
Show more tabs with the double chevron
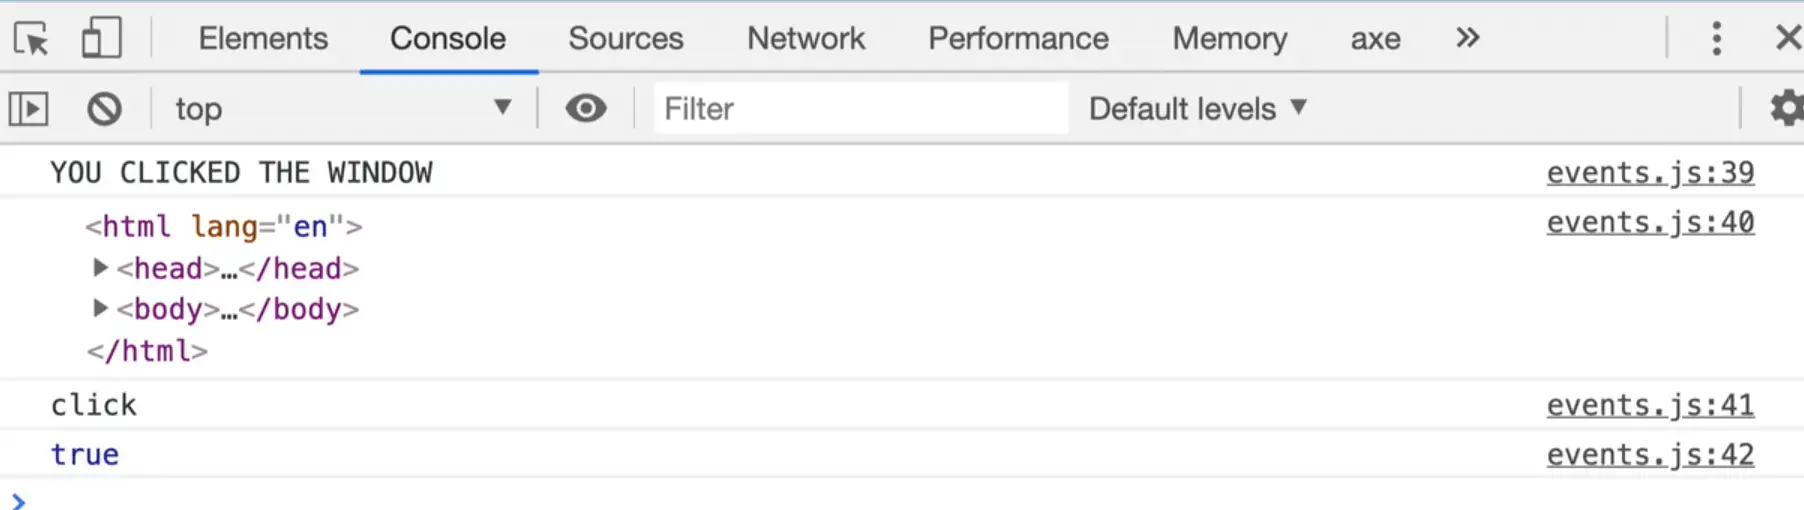pos(1467,38)
